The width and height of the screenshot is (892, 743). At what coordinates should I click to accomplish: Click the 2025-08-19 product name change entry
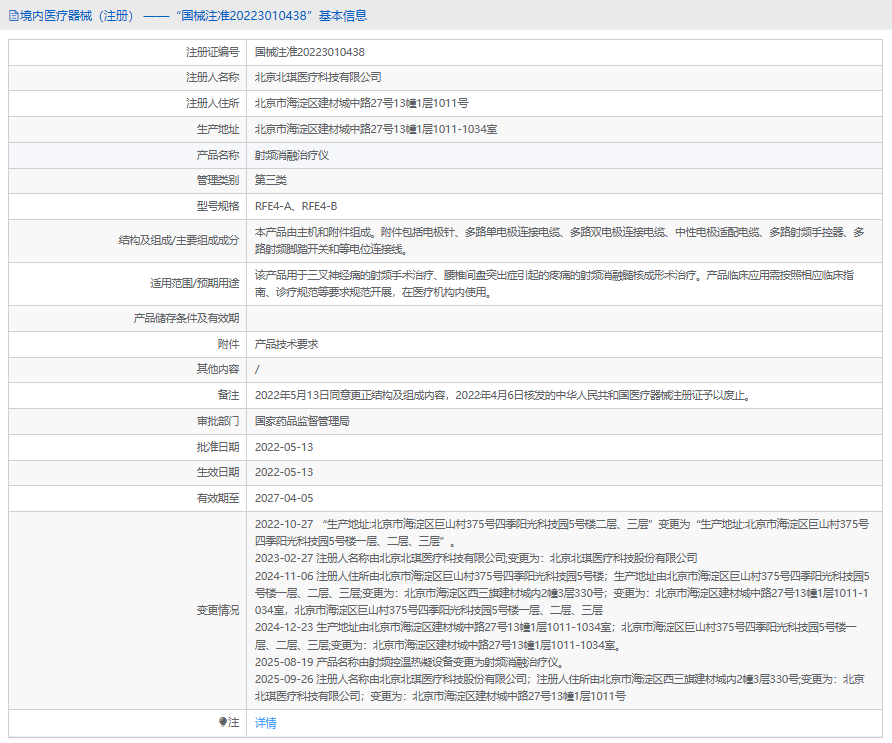tap(410, 663)
